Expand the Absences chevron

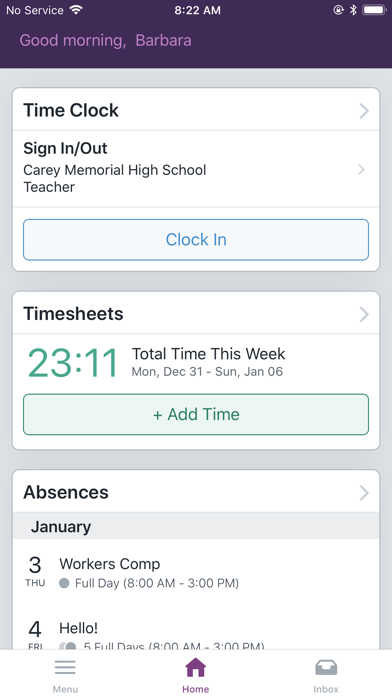tap(364, 492)
